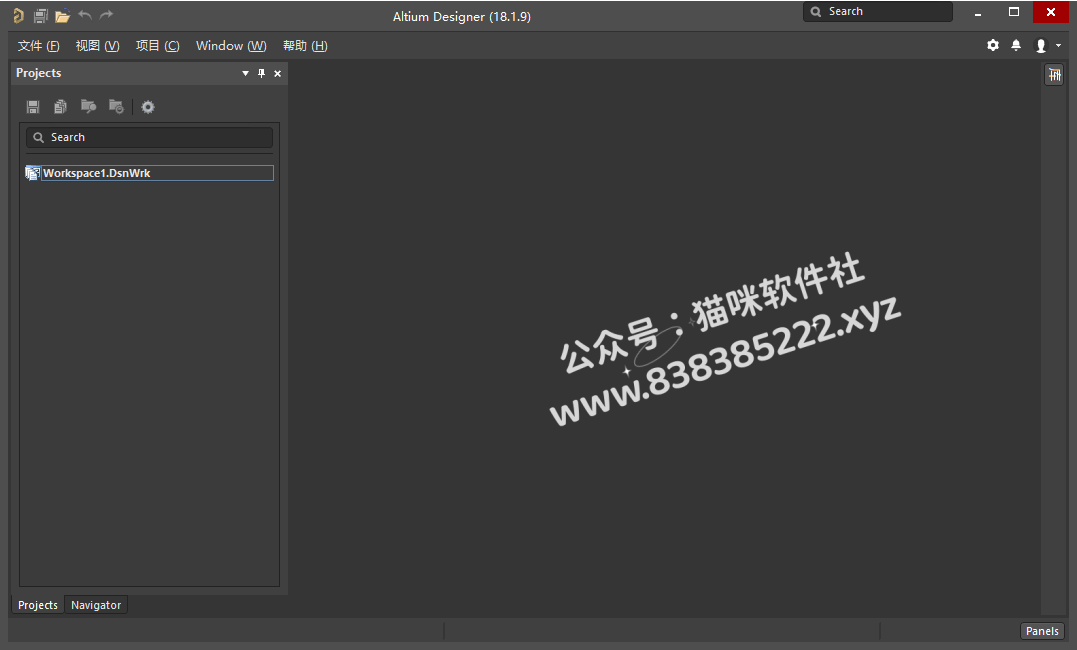This screenshot has width=1077, height=650.
Task: Open notifications bell icon
Action: click(x=1016, y=45)
